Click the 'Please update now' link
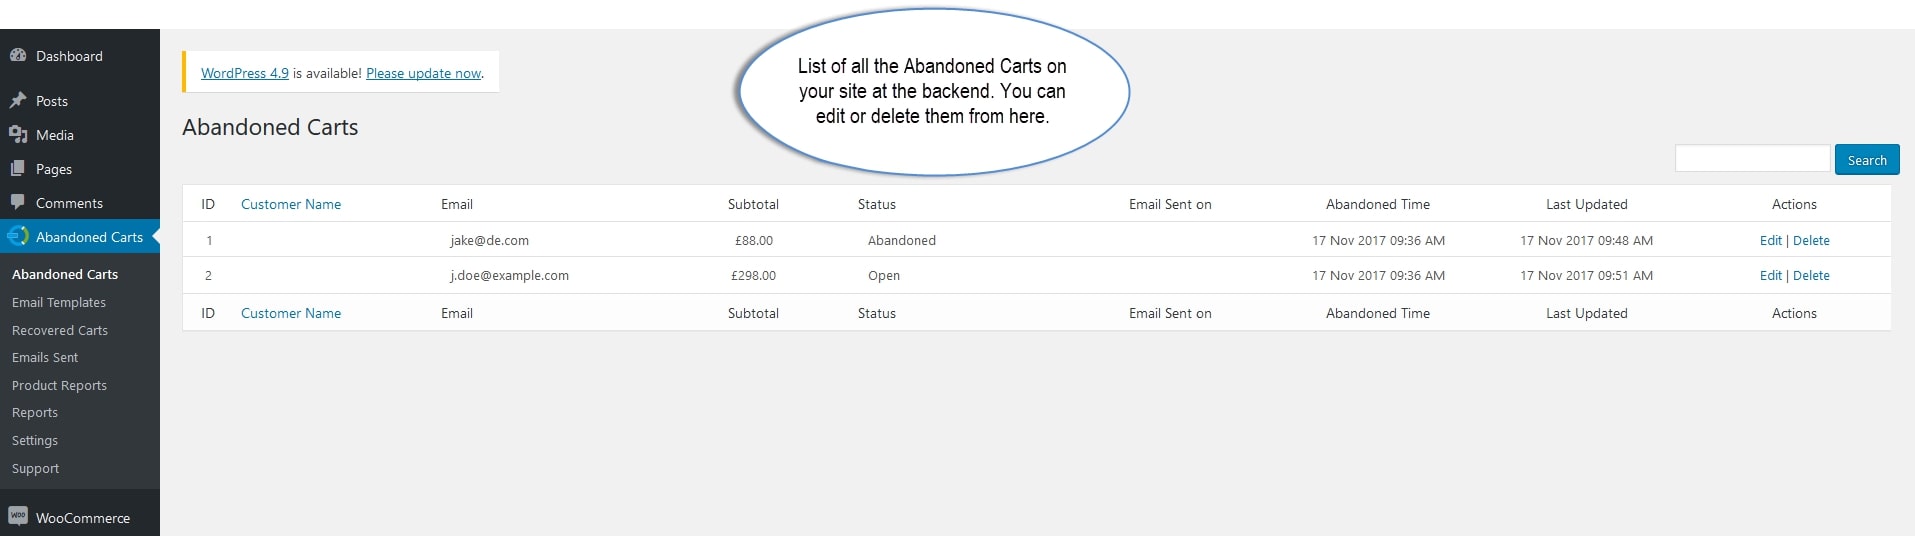 424,73
